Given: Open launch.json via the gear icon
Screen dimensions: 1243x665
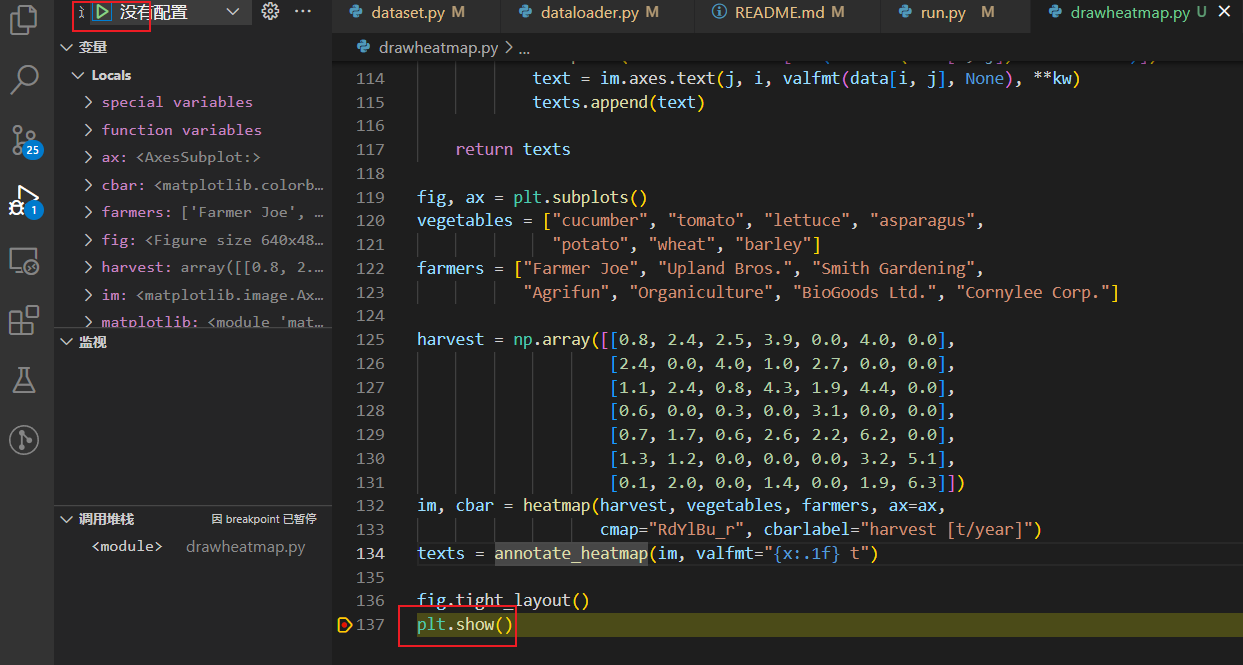Looking at the screenshot, I should (270, 11).
